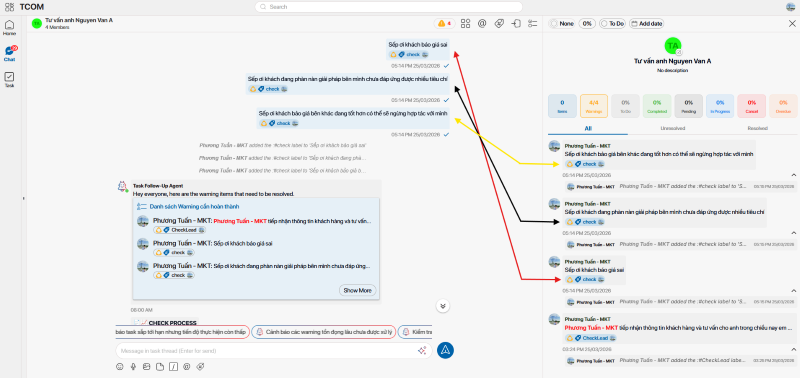Collapse thread under 'chưa đáp ứng được nhiều tiêu chí' in panel
Image resolution: width=800 pixels, height=378 pixels.
pos(793,233)
